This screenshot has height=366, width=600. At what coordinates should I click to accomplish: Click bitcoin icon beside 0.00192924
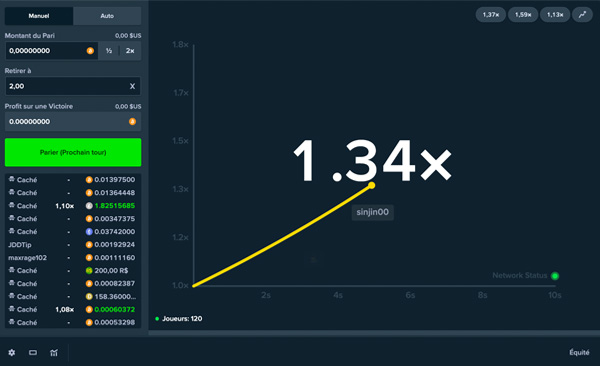tap(89, 245)
